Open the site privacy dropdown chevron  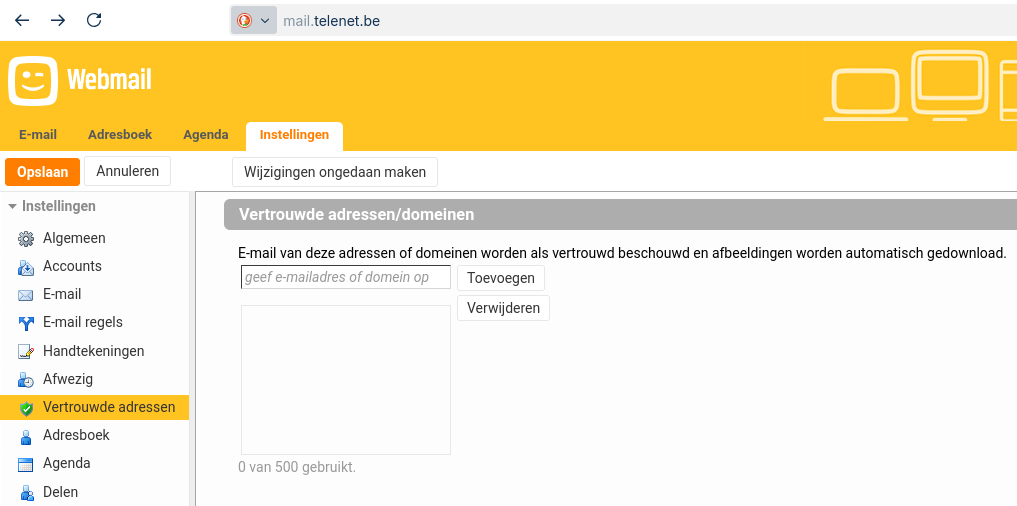(265, 21)
